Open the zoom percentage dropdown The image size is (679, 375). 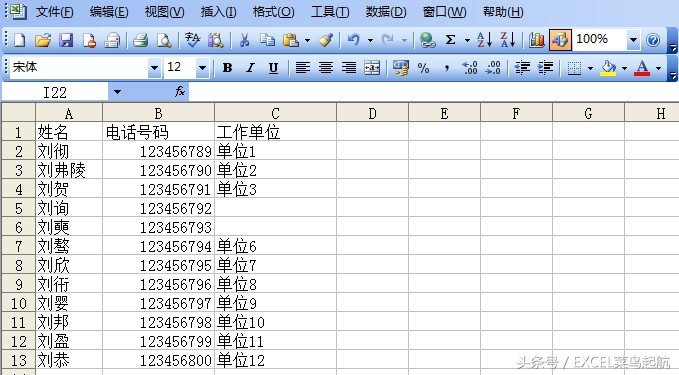pos(634,40)
